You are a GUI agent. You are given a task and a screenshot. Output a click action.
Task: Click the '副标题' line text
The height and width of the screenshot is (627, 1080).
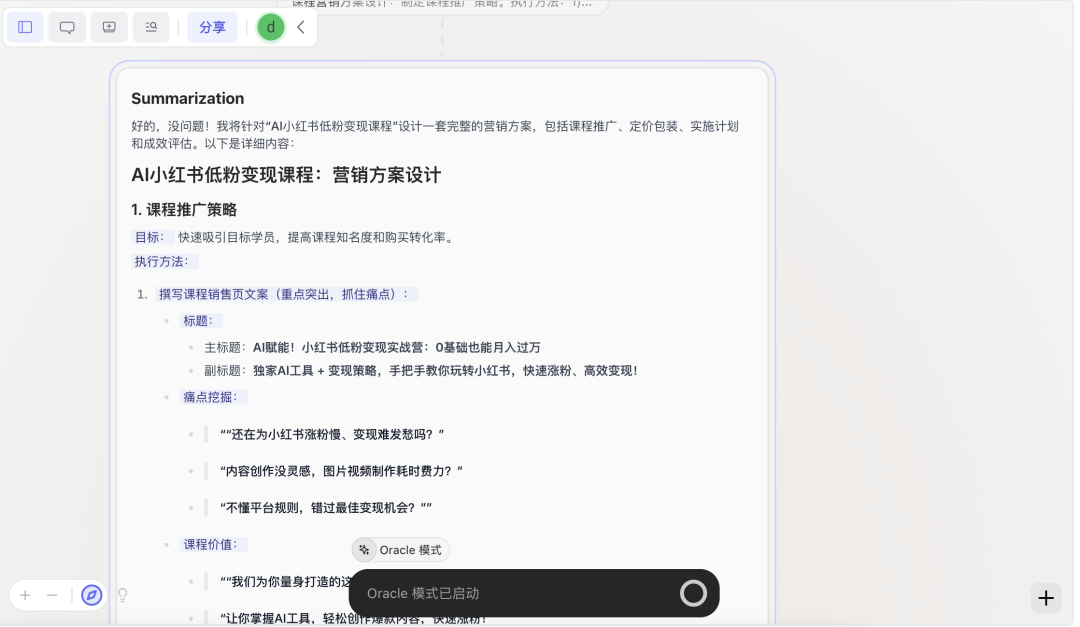click(421, 371)
